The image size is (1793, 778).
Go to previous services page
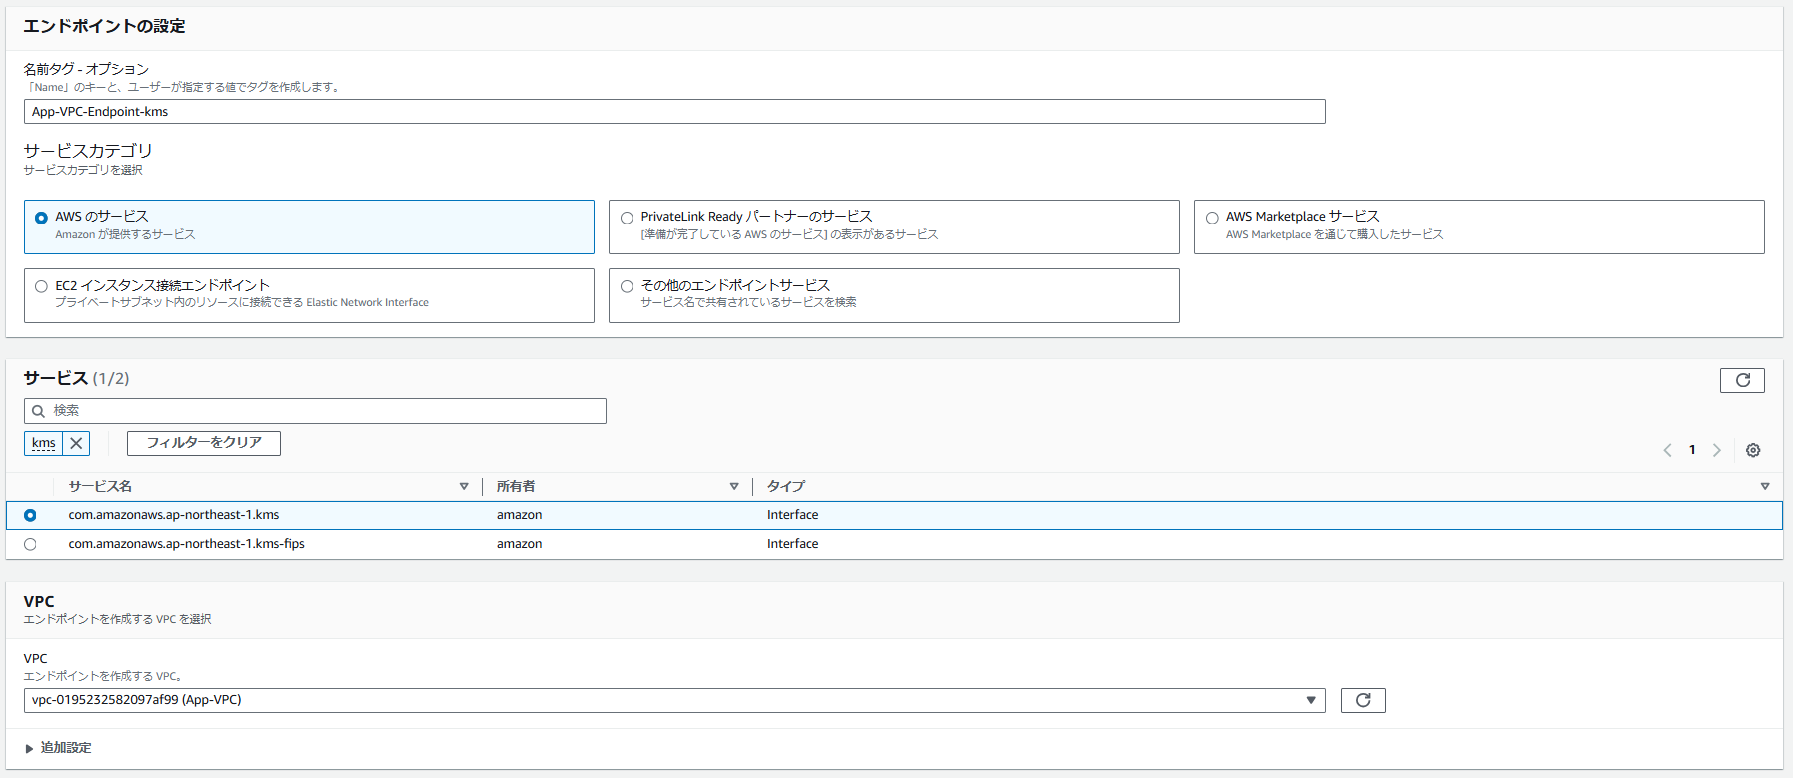click(x=1667, y=450)
